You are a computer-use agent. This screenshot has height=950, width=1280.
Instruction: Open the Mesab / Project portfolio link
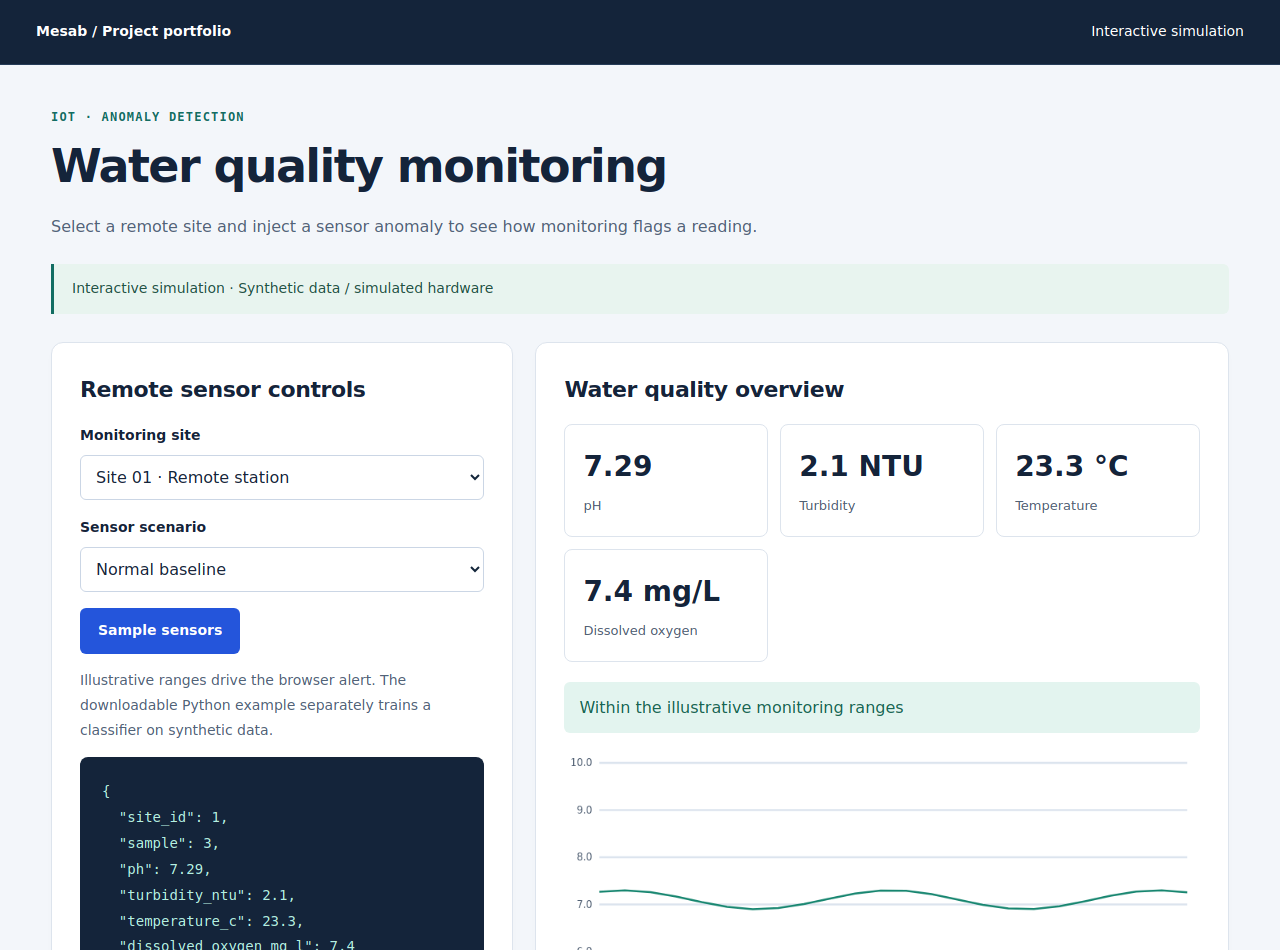[x=133, y=31]
